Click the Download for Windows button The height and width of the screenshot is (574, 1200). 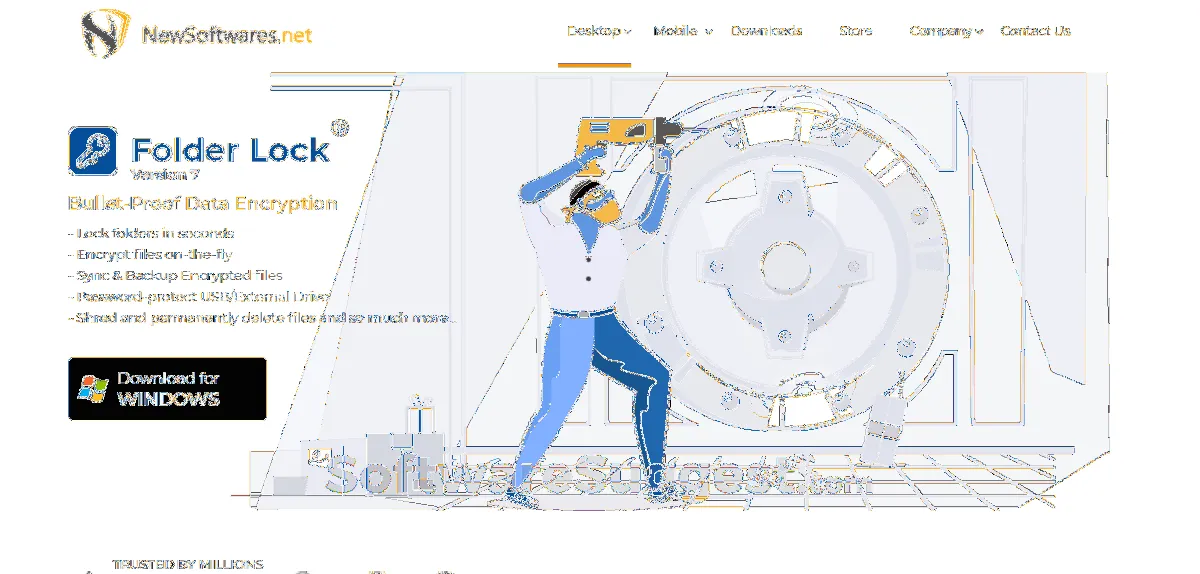click(x=167, y=388)
